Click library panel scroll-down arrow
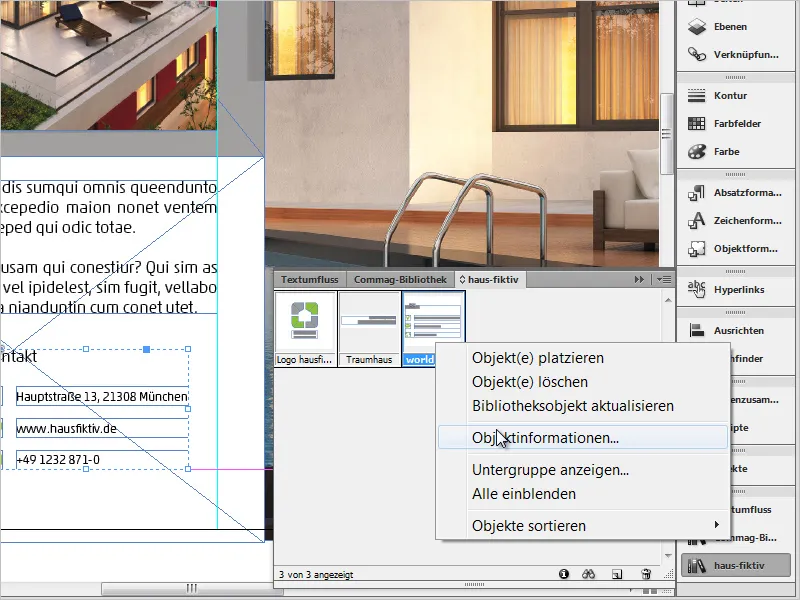 [x=668, y=556]
